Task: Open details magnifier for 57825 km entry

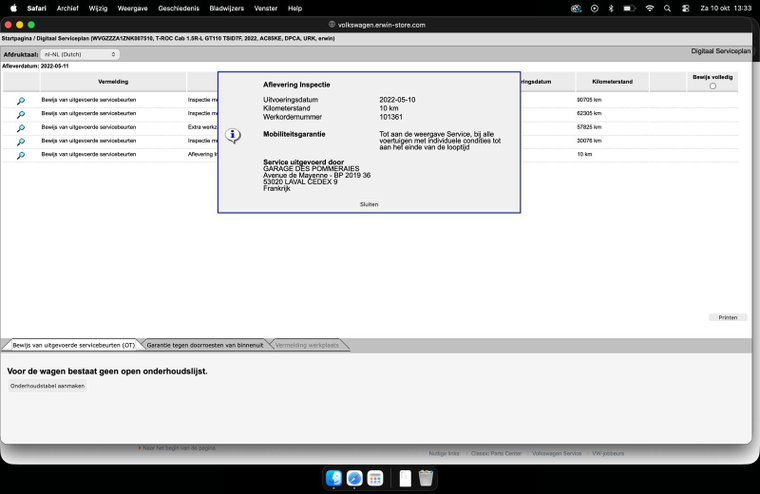Action: point(21,128)
